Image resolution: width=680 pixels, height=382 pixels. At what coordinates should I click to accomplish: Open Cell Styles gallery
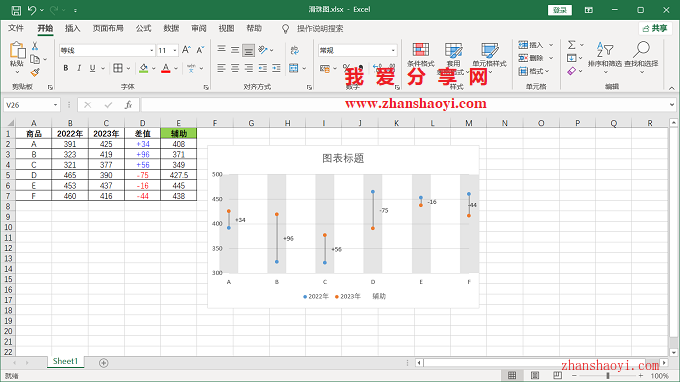(x=490, y=55)
